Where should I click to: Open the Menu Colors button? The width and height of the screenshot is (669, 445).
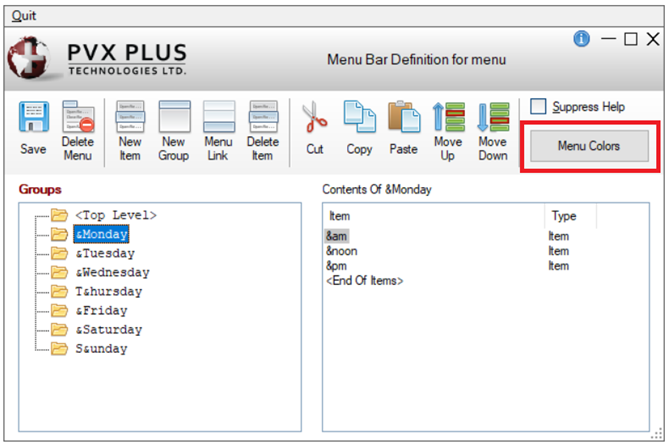point(589,146)
